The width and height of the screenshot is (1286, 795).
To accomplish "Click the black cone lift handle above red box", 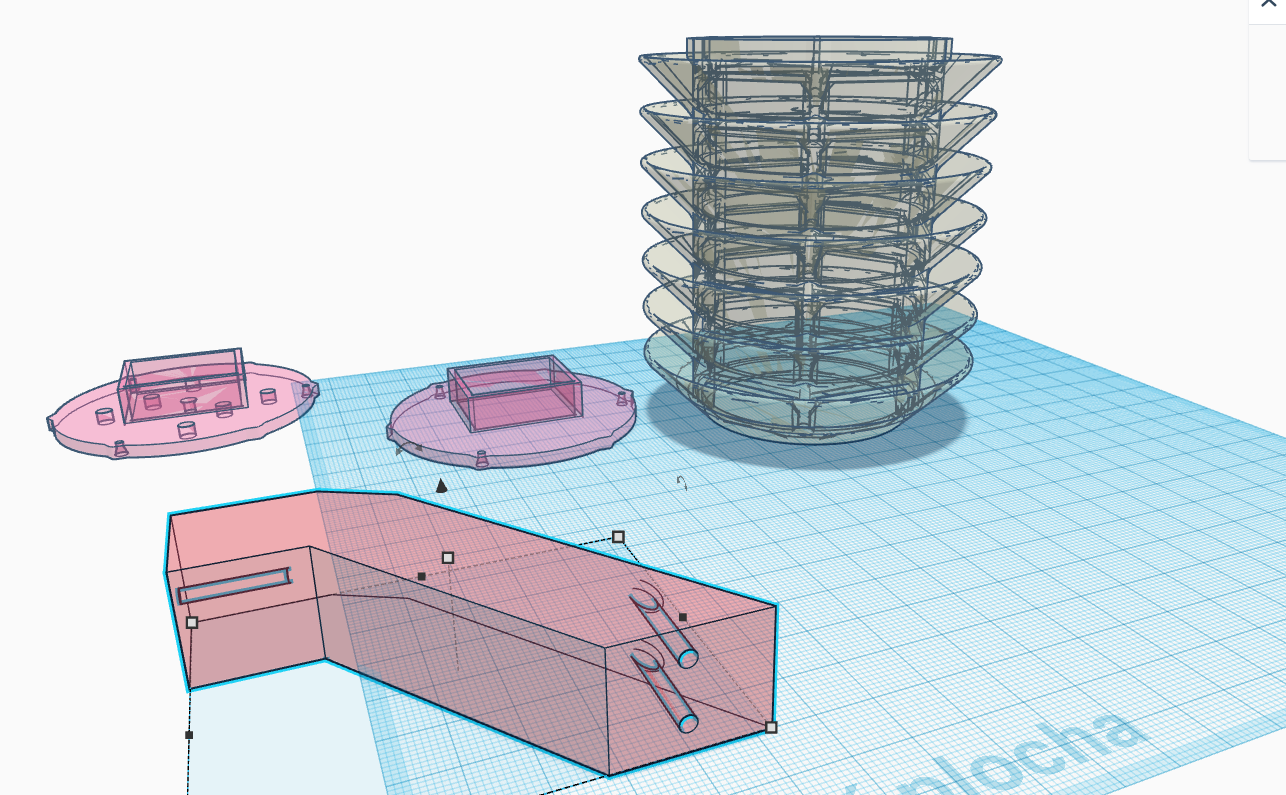I will 441,485.
